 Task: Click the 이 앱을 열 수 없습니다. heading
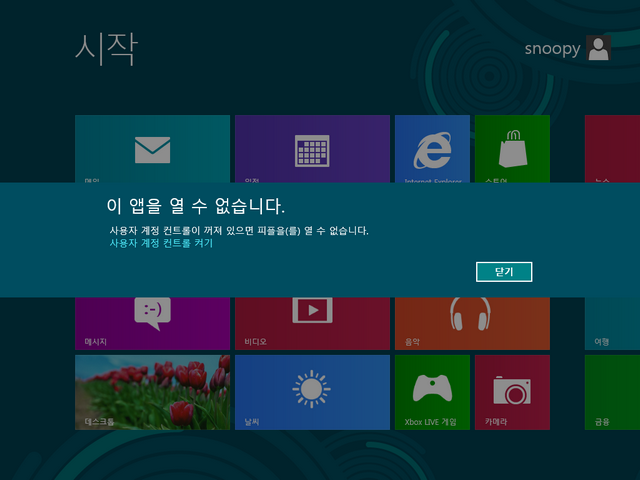click(196, 206)
